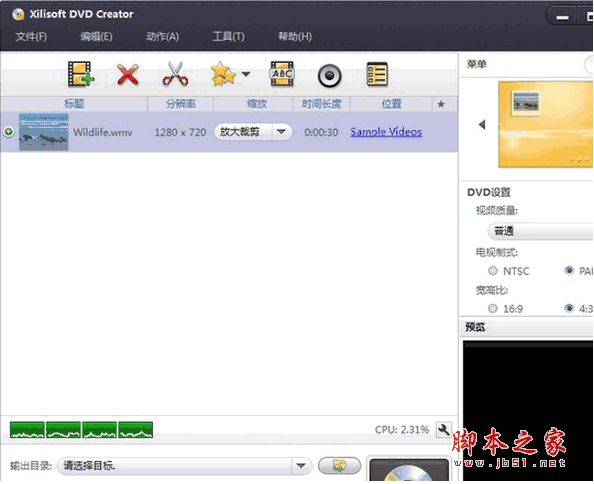Viewport: 594px width, 484px height.
Task: Click the red X remove icon
Action: (x=128, y=74)
